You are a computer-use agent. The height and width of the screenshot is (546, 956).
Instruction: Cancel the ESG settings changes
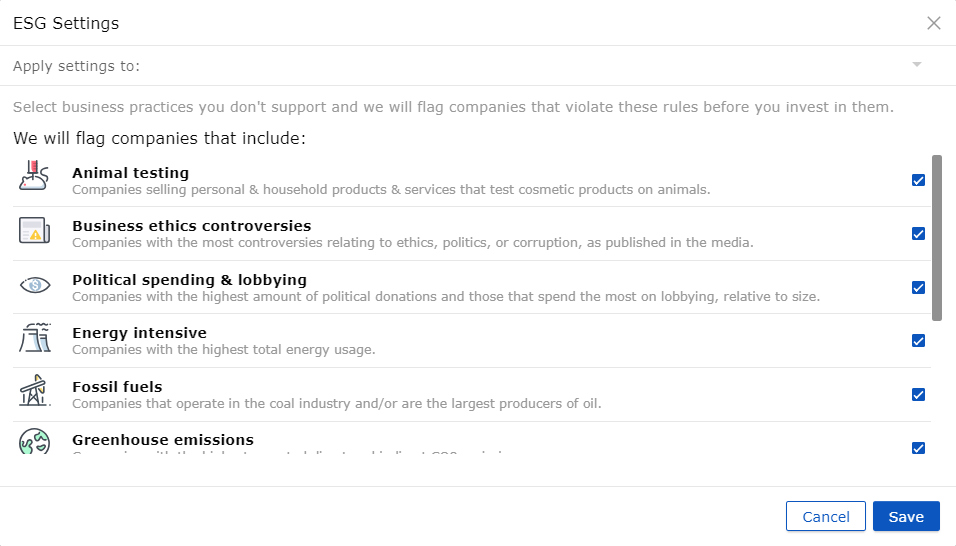click(826, 516)
